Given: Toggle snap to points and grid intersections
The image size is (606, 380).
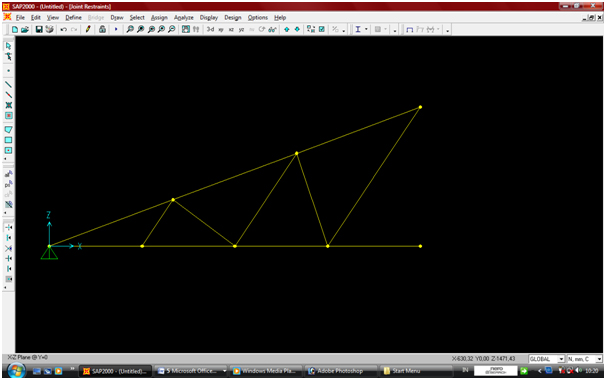Looking at the screenshot, I should (x=8, y=227).
